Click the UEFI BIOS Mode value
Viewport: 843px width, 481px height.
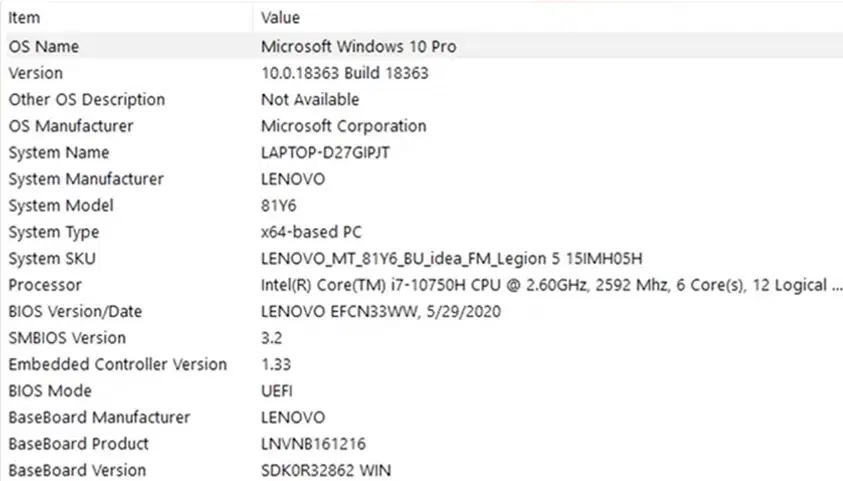coord(277,391)
